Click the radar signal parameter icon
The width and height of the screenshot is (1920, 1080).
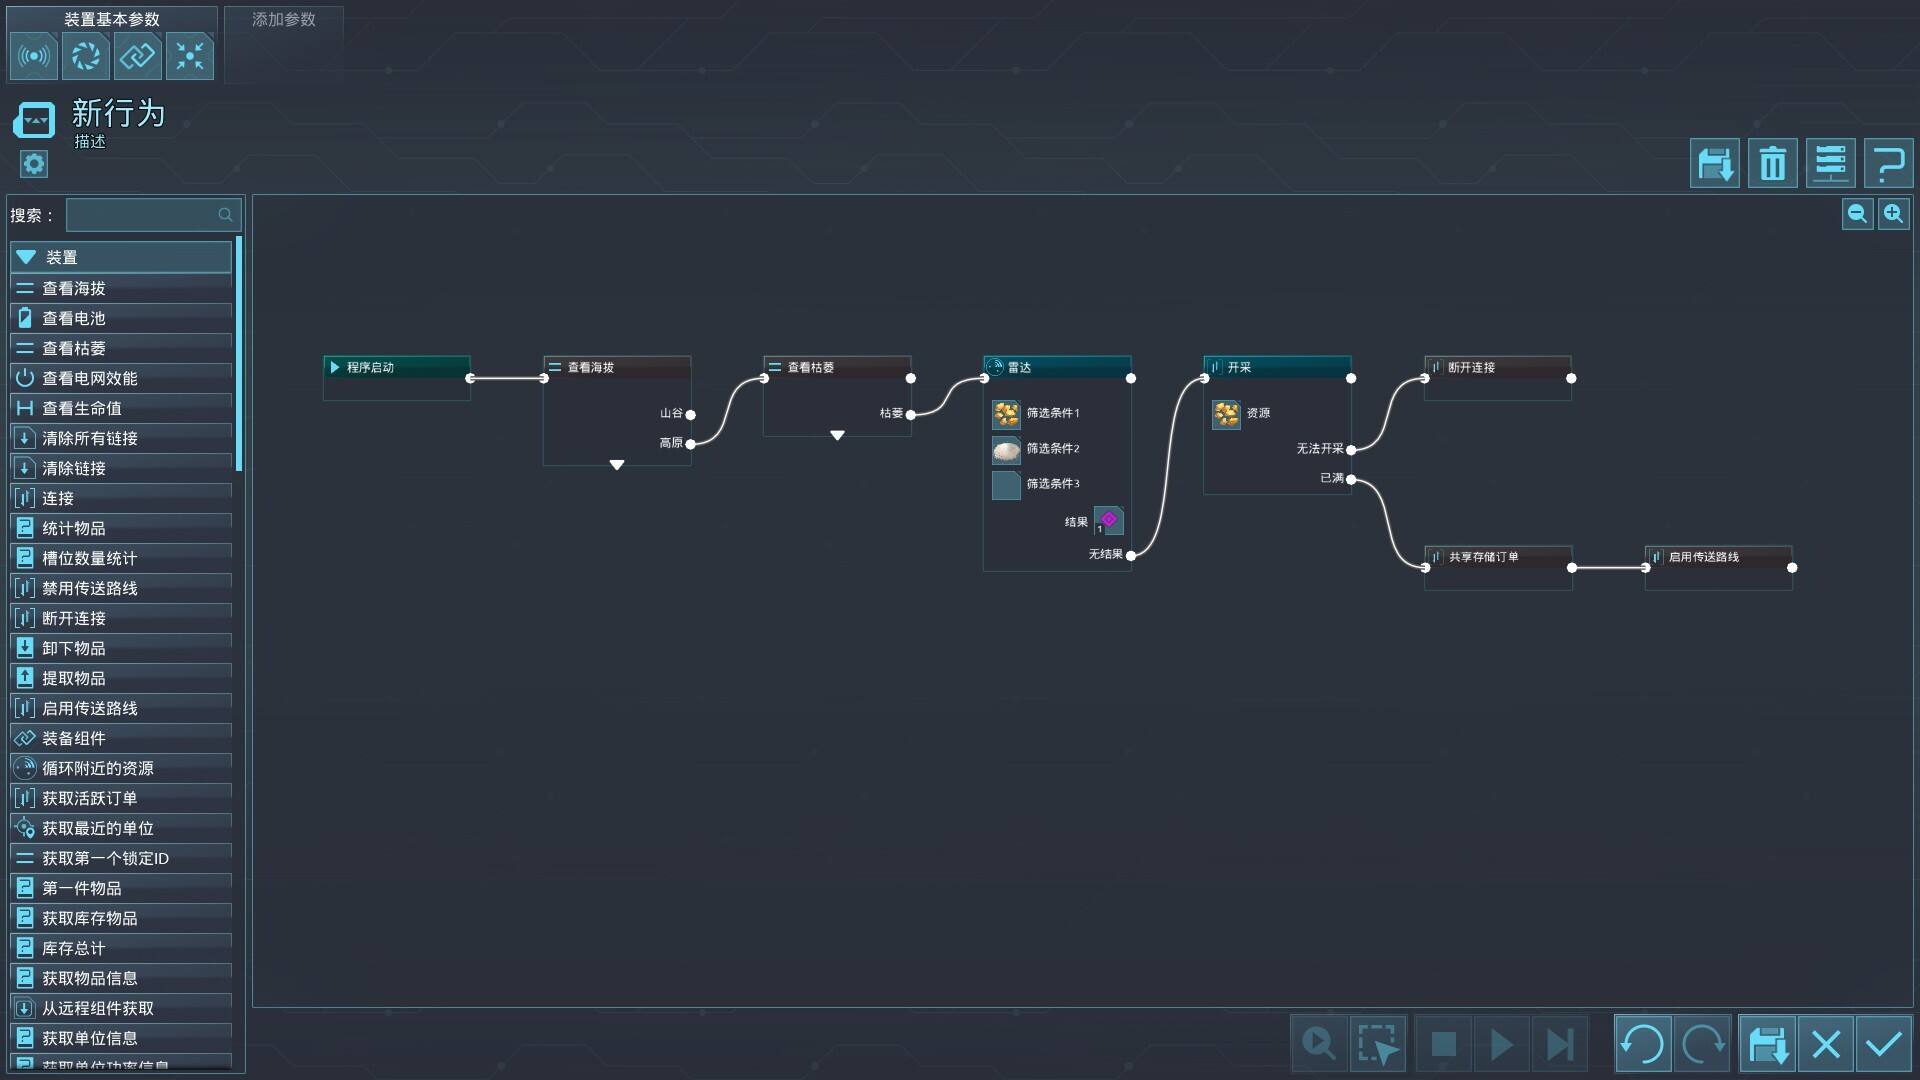point(34,56)
